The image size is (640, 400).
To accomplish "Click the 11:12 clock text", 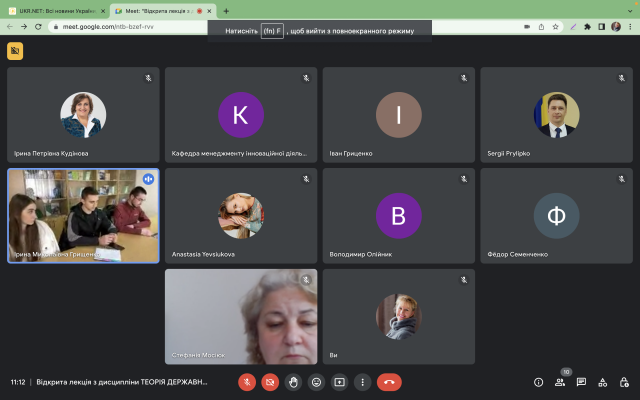I will tap(18, 382).
